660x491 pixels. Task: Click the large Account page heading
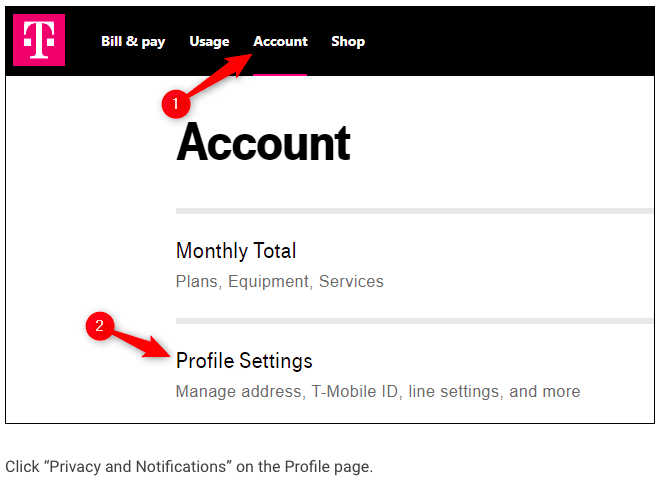pyautogui.click(x=263, y=142)
